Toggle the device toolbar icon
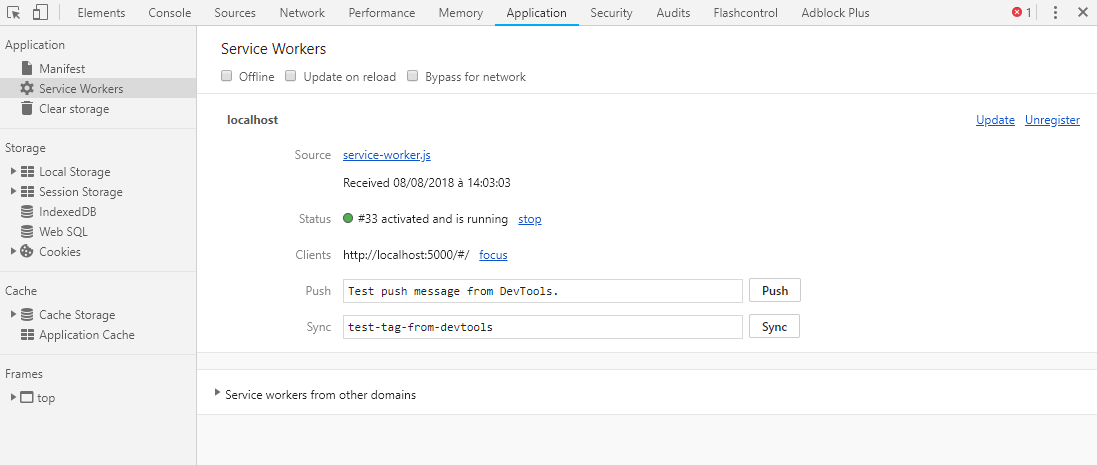The height and width of the screenshot is (465, 1097). pyautogui.click(x=41, y=13)
